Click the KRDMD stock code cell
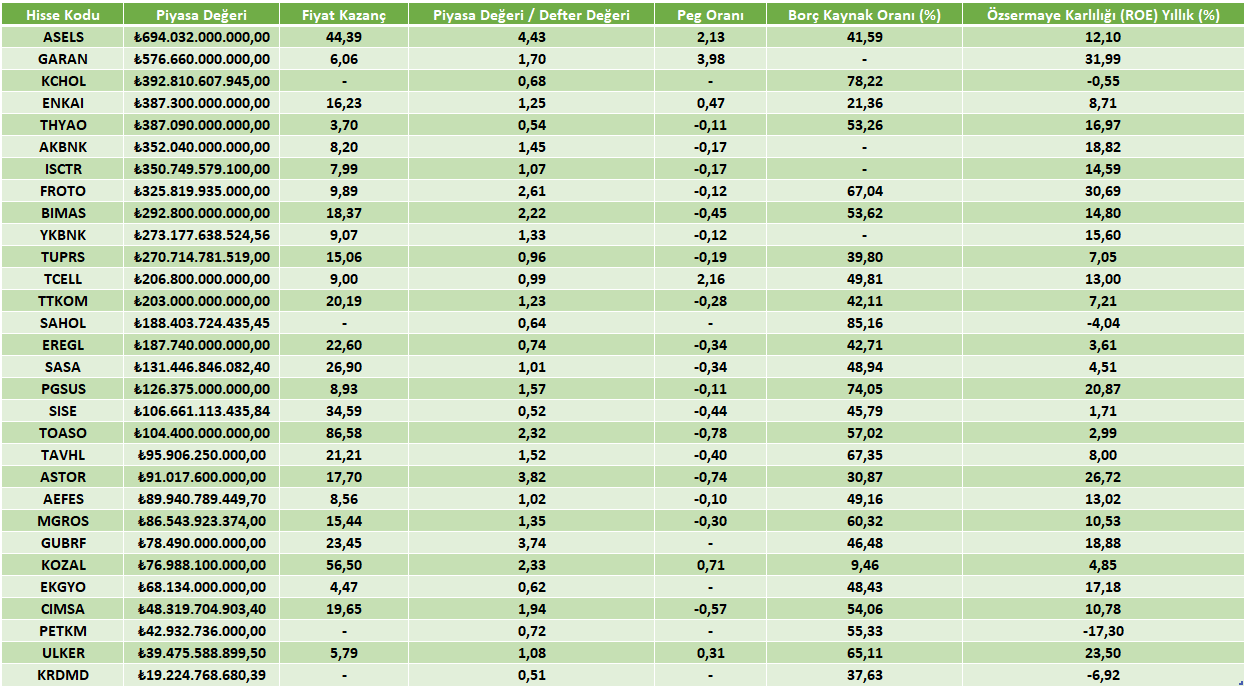1246x688 pixels. (62, 675)
